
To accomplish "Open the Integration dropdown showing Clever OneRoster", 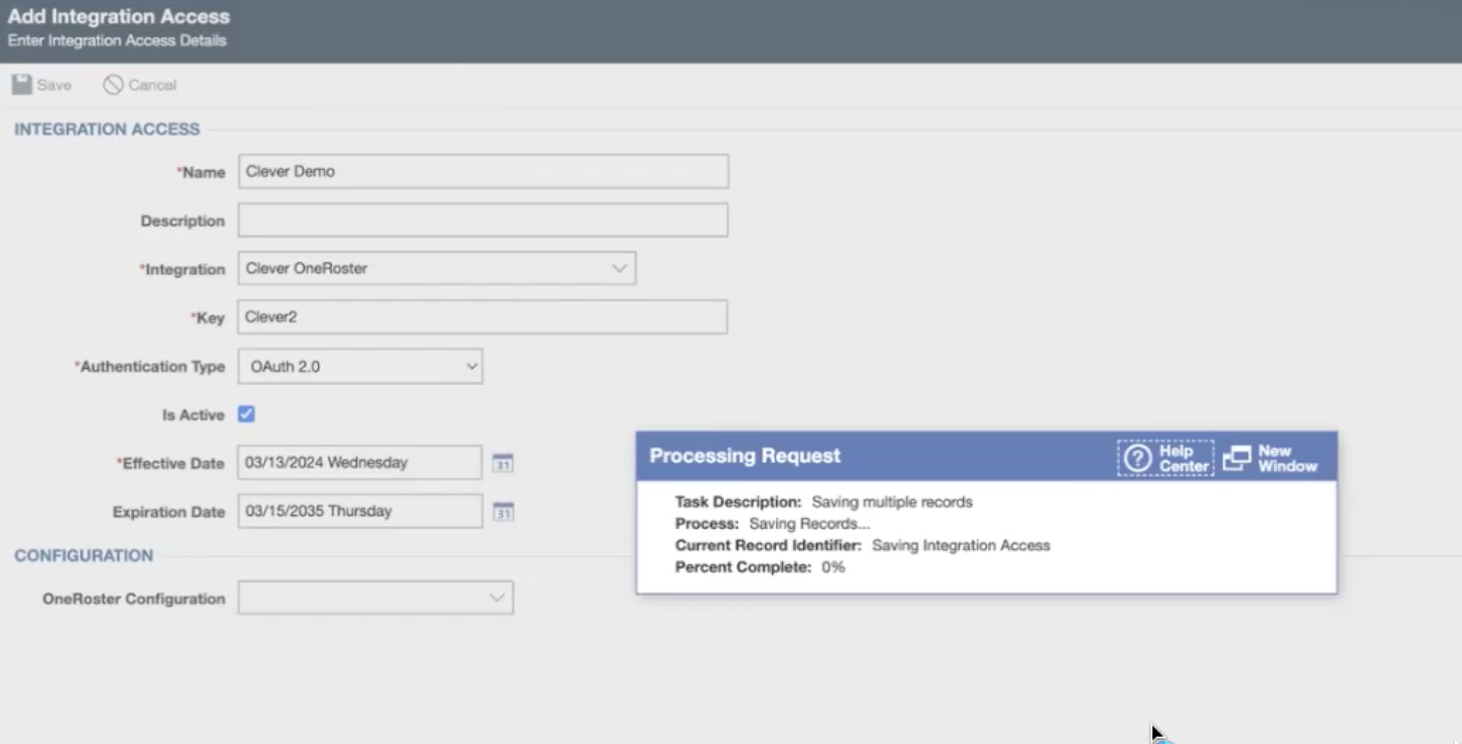I will 620,268.
